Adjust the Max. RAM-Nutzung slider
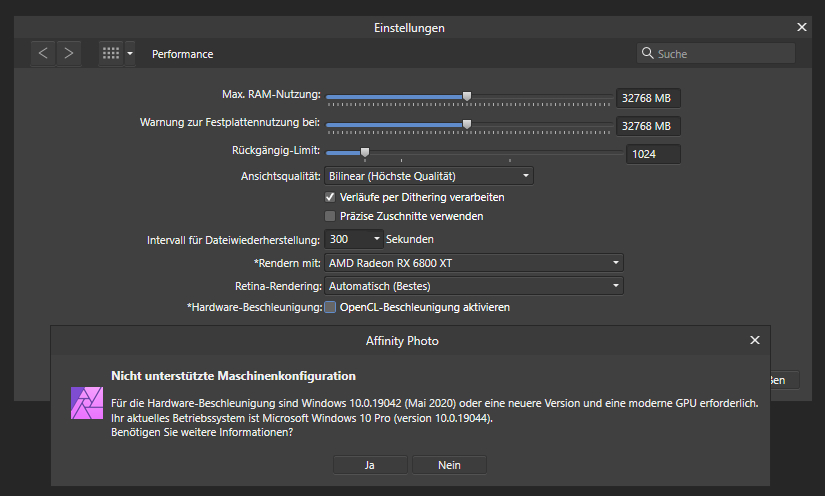 click(x=468, y=96)
